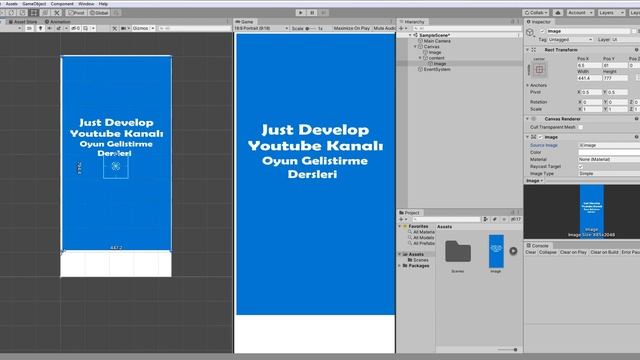Click the Pause button

(x=312, y=13)
